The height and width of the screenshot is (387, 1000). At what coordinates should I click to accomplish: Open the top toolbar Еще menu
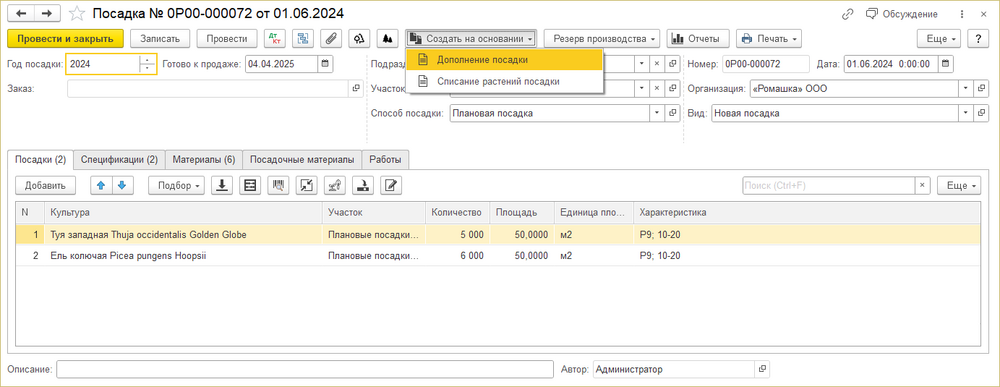pos(939,38)
